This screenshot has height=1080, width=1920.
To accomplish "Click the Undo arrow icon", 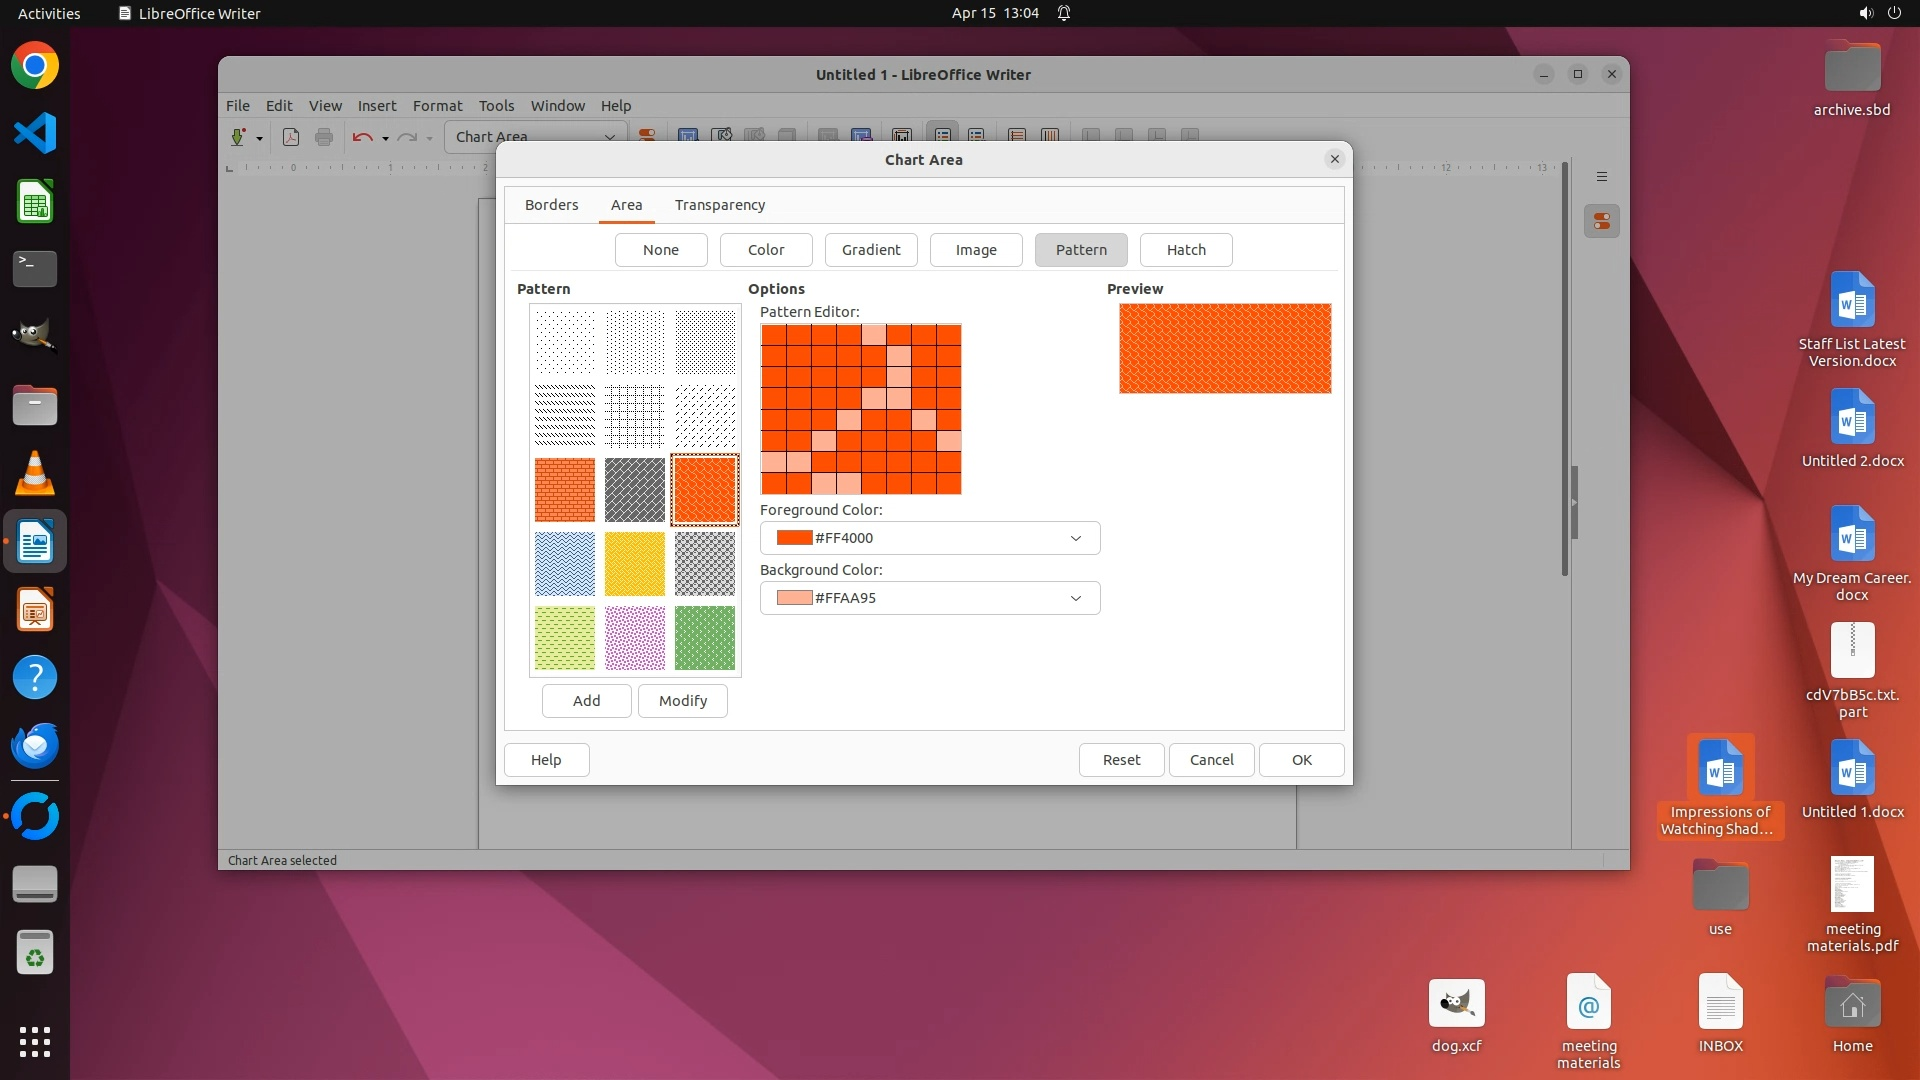I will point(362,137).
